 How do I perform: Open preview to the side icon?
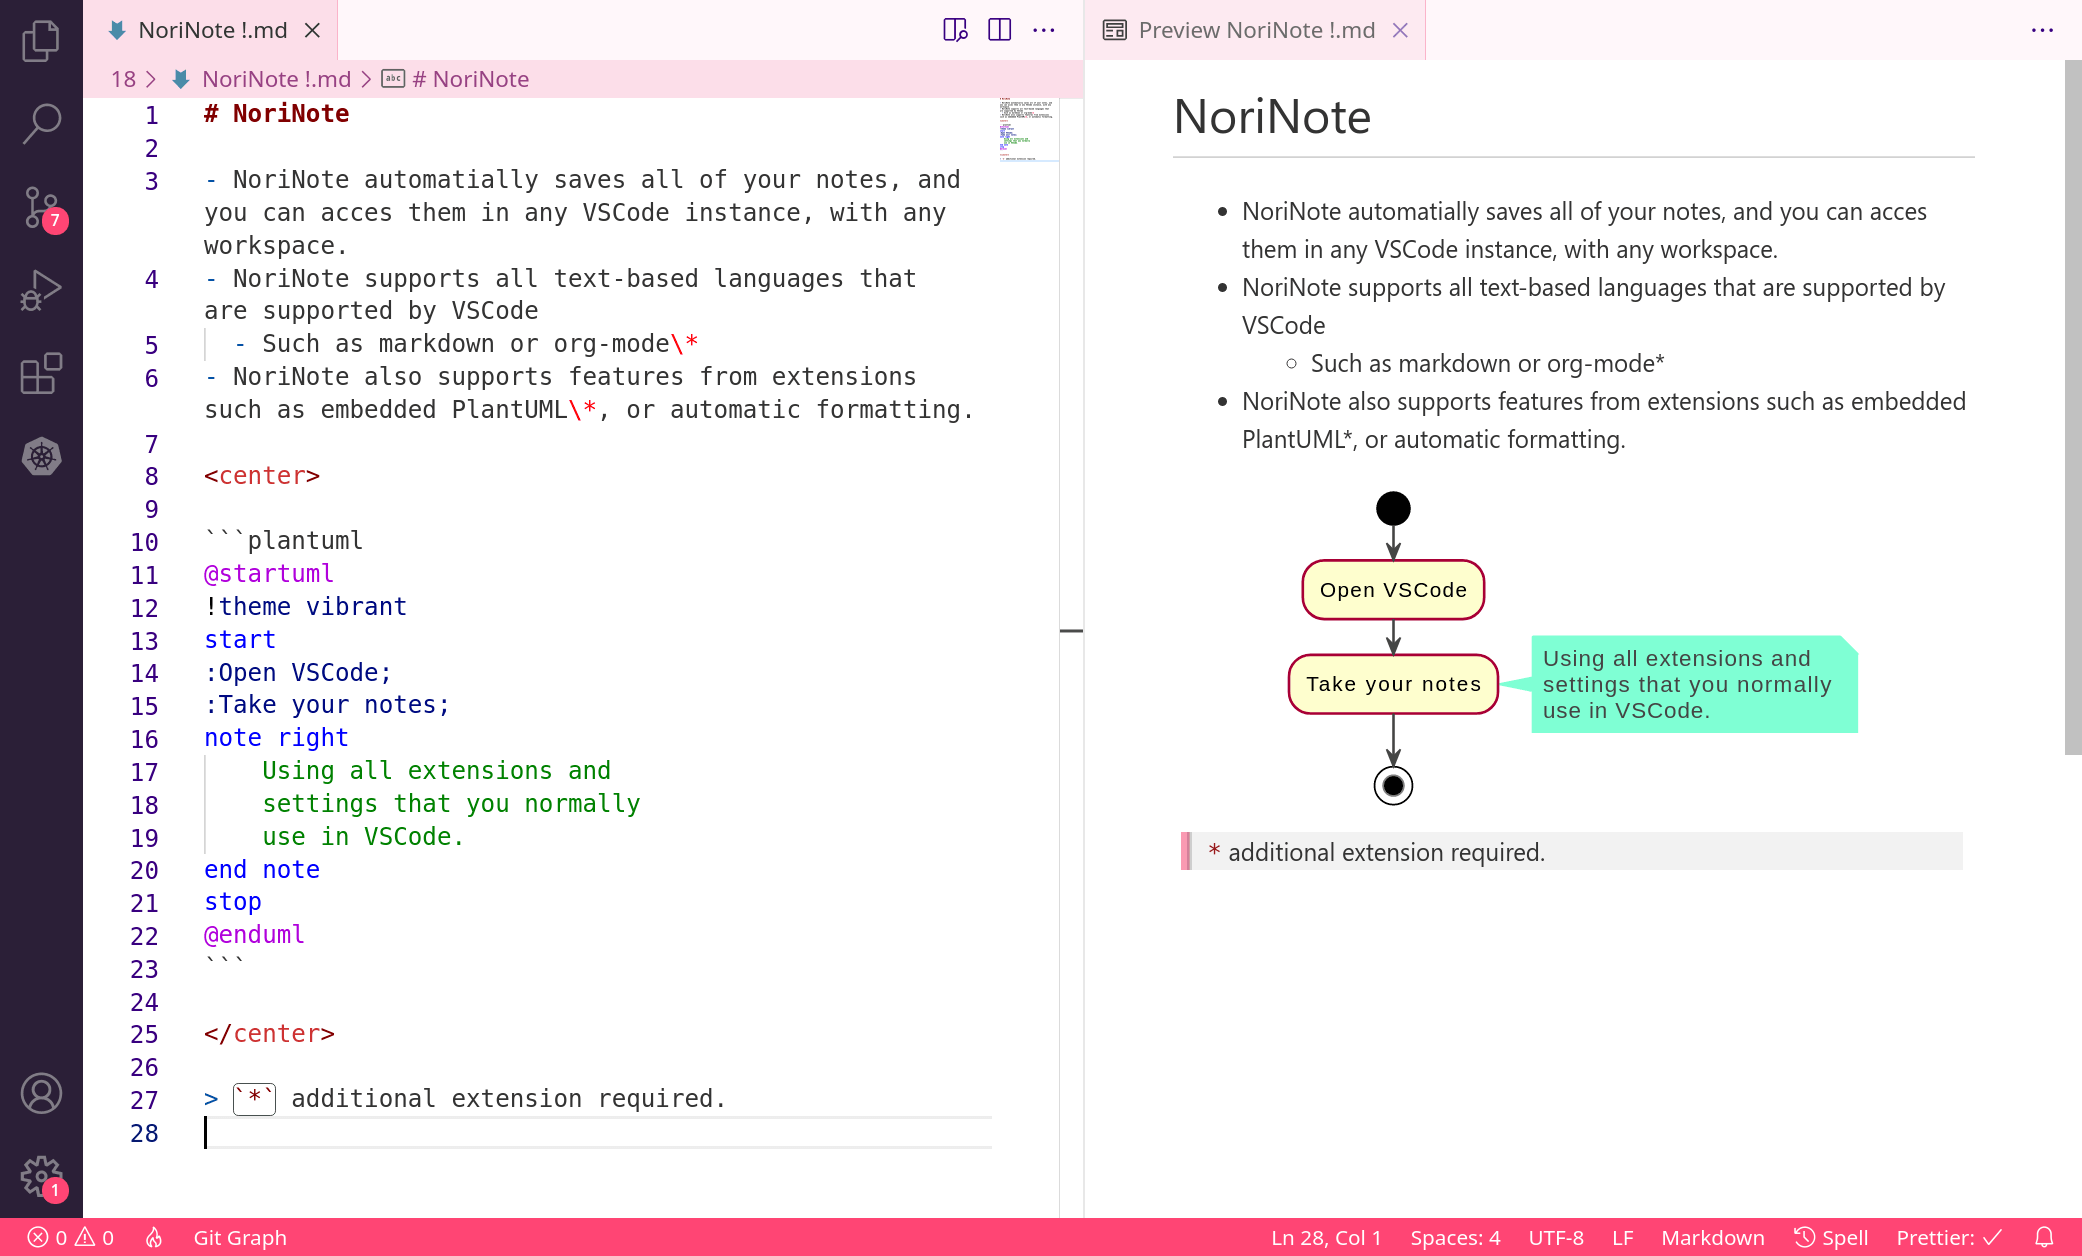[955, 30]
